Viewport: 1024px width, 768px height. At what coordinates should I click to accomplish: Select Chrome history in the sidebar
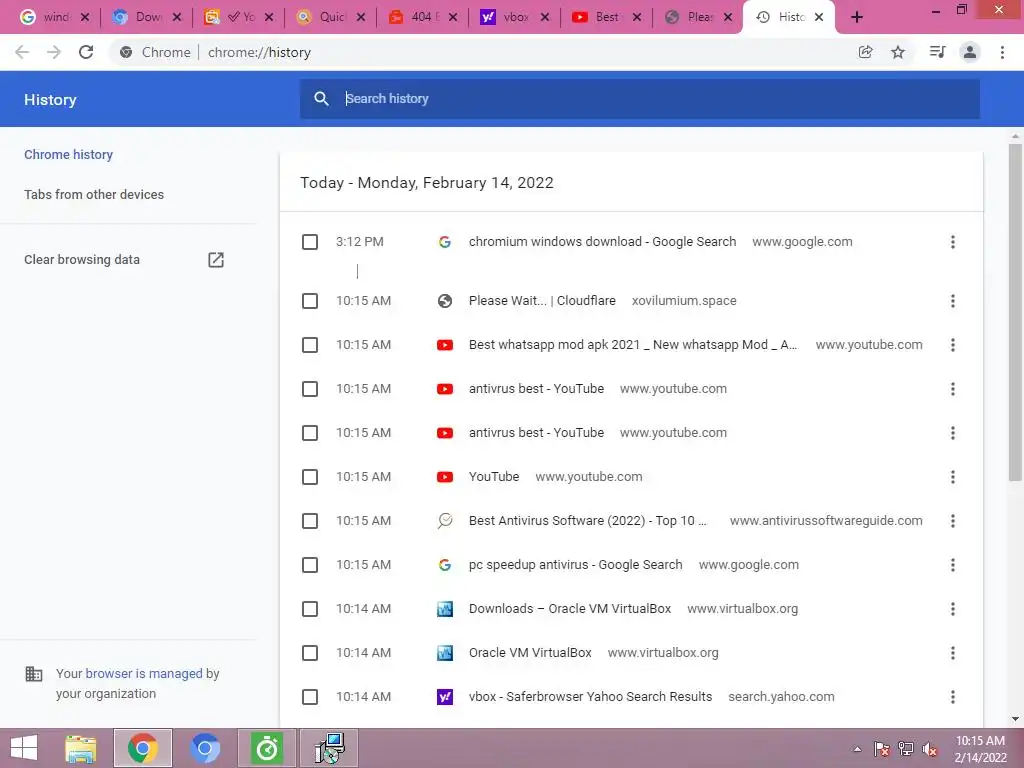[69, 155]
